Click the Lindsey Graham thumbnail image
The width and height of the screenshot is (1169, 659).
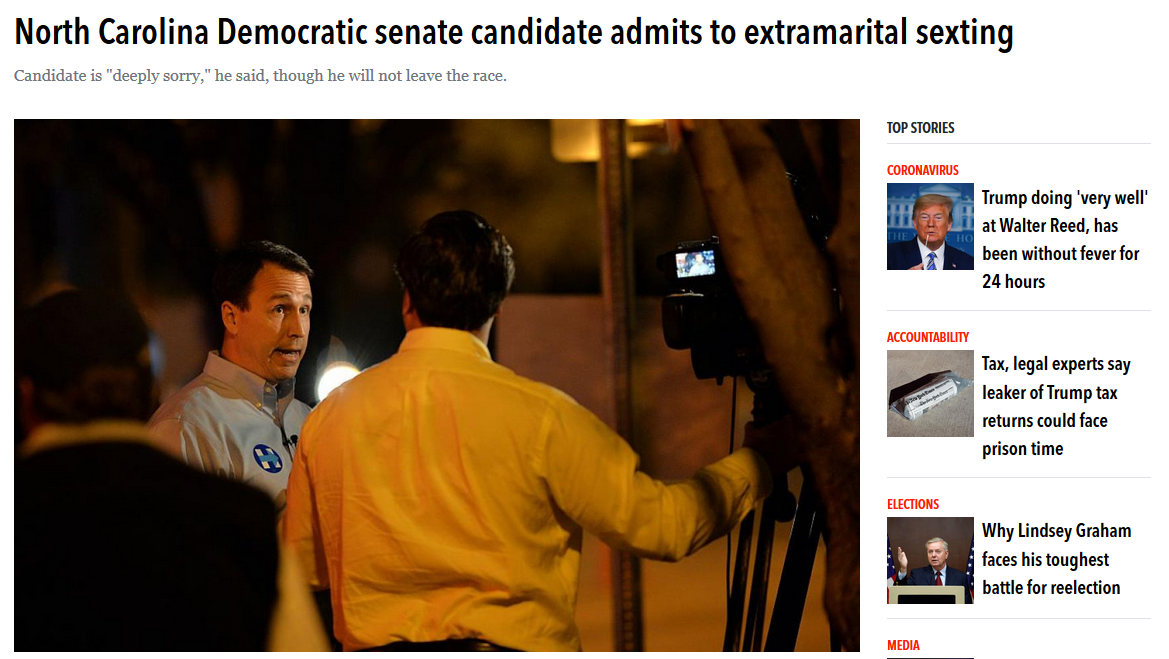coord(930,561)
